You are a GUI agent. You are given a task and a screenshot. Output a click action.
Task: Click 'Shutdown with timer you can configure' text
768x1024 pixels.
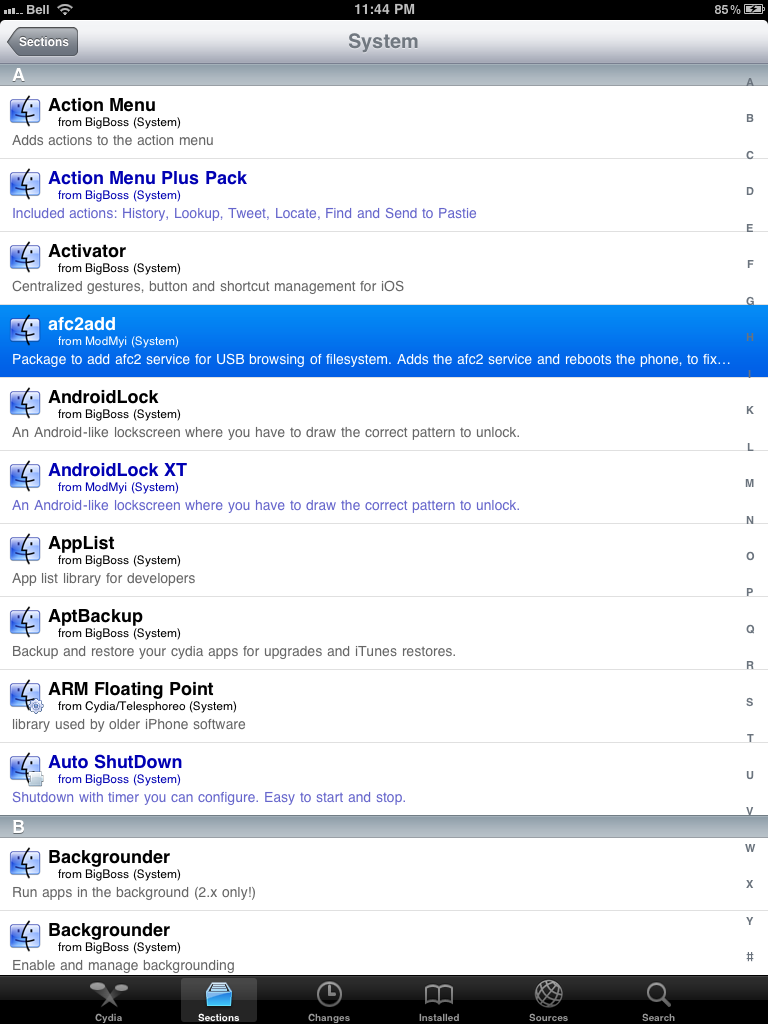(209, 798)
